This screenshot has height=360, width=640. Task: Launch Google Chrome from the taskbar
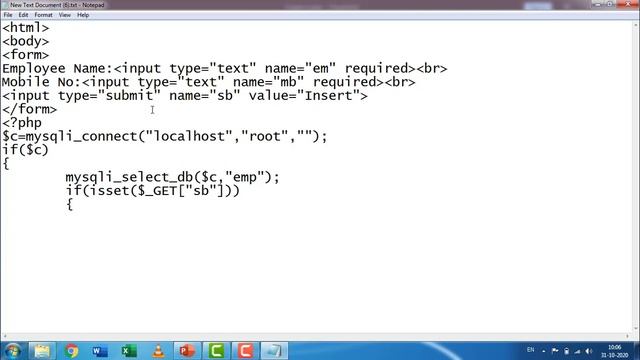pos(71,351)
